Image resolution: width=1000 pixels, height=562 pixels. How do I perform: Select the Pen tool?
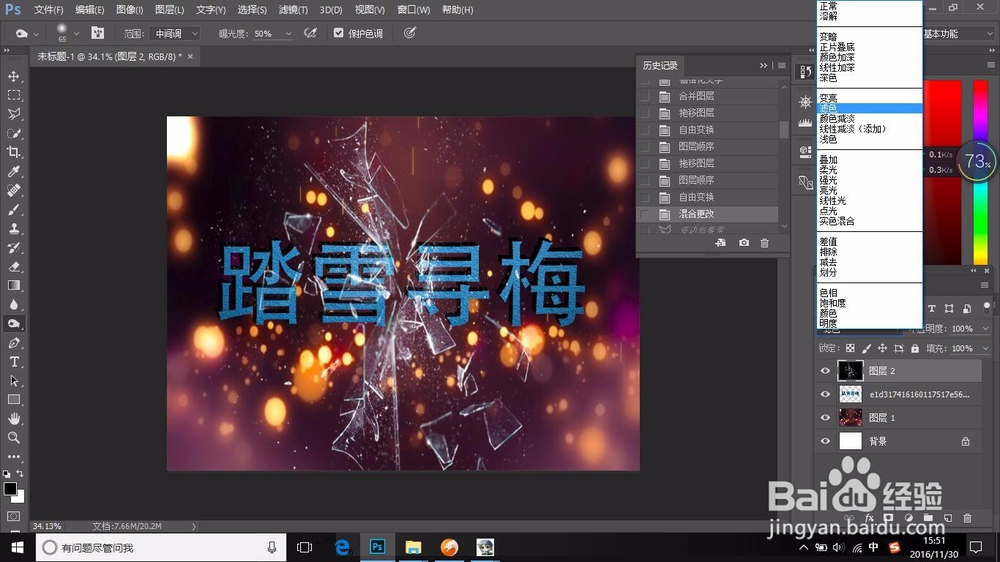(x=13, y=343)
